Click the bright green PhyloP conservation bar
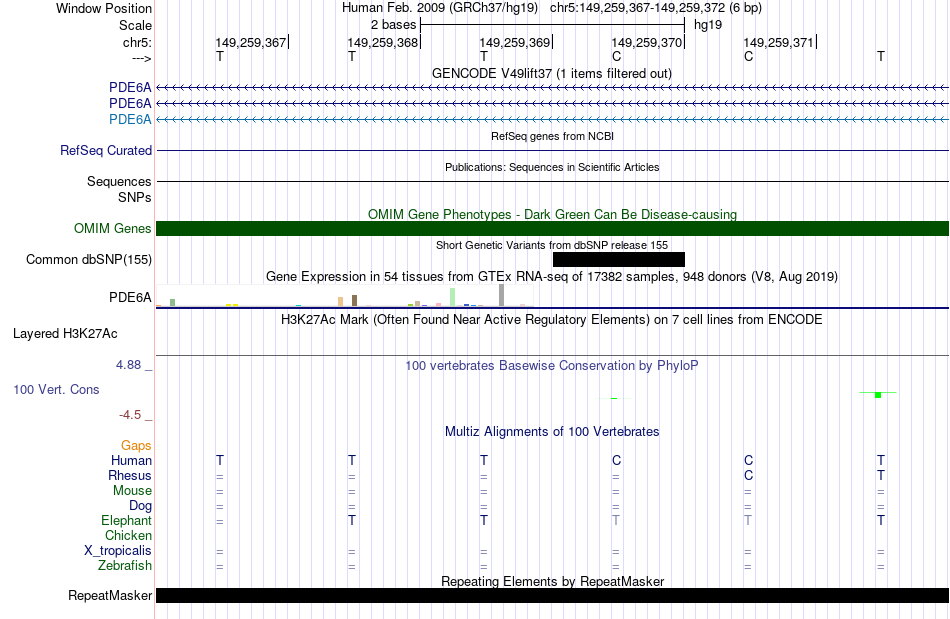This screenshot has width=950, height=619. coord(878,395)
